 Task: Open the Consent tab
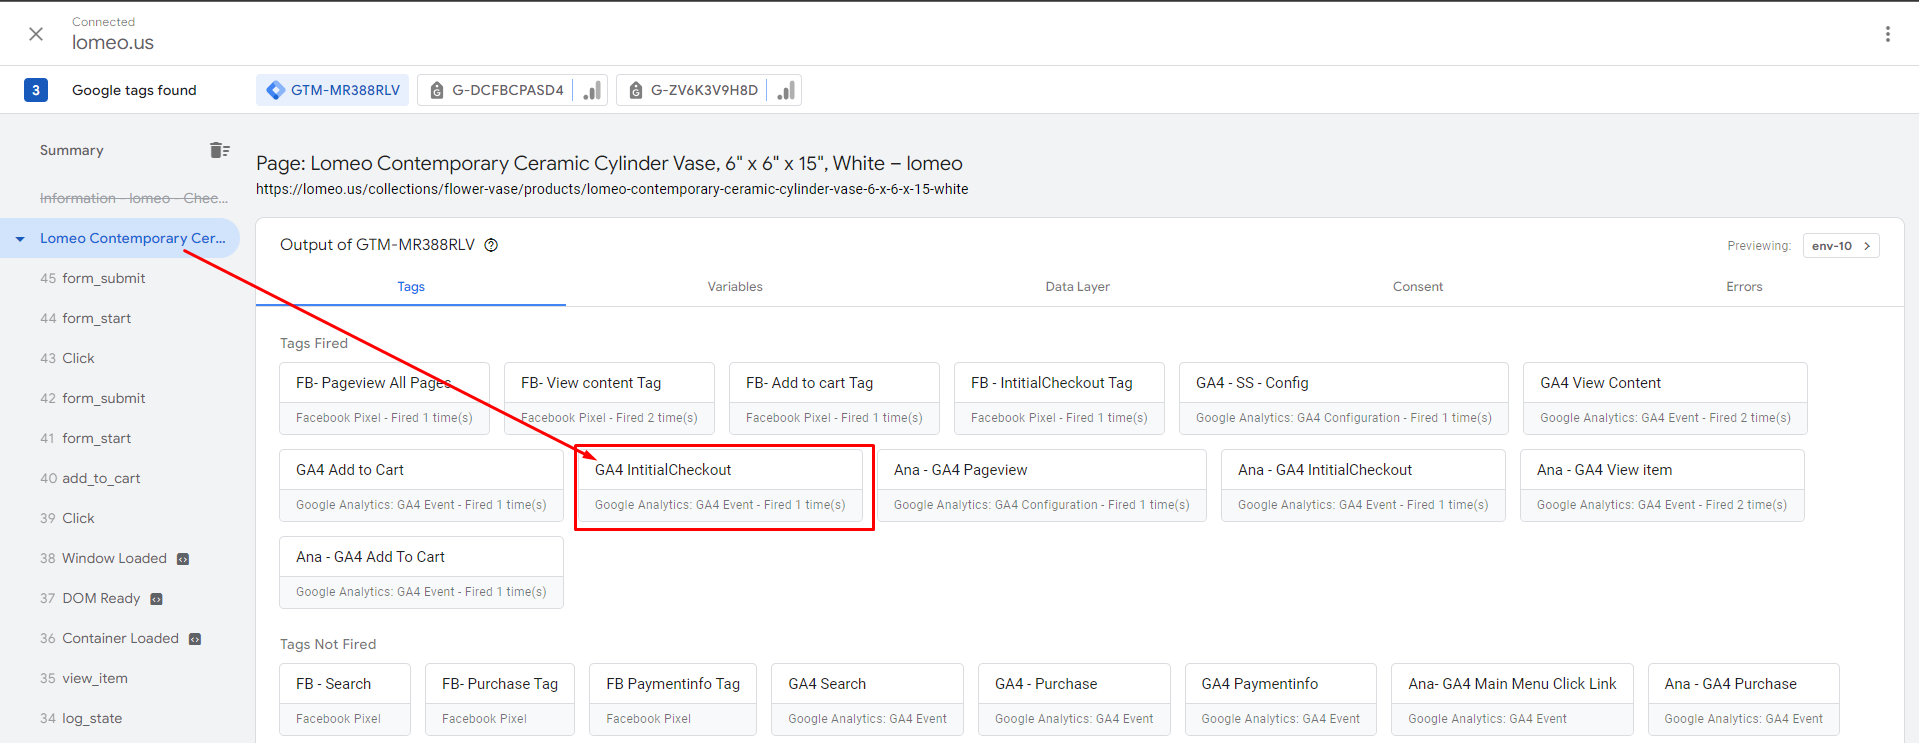[1417, 287]
